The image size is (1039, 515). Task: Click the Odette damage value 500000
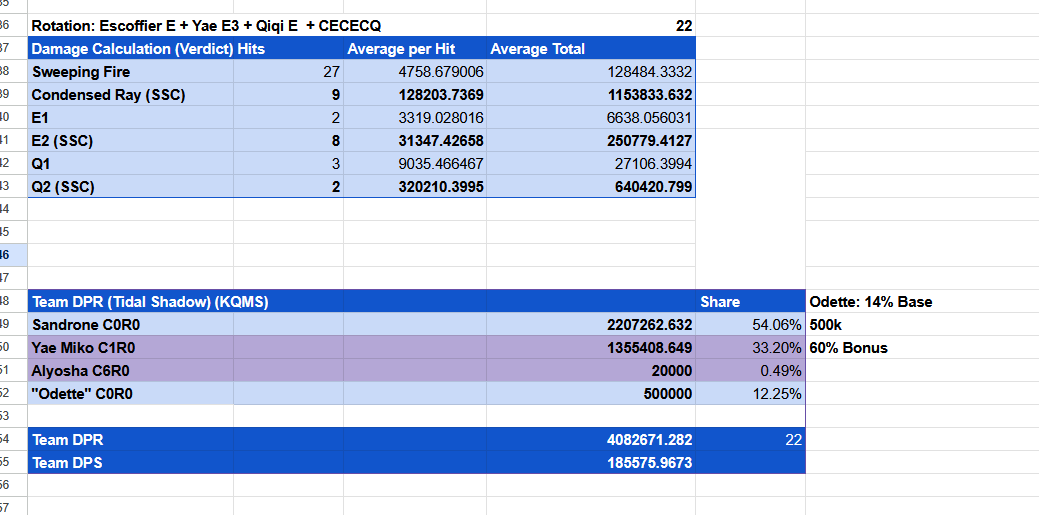pyautogui.click(x=590, y=393)
